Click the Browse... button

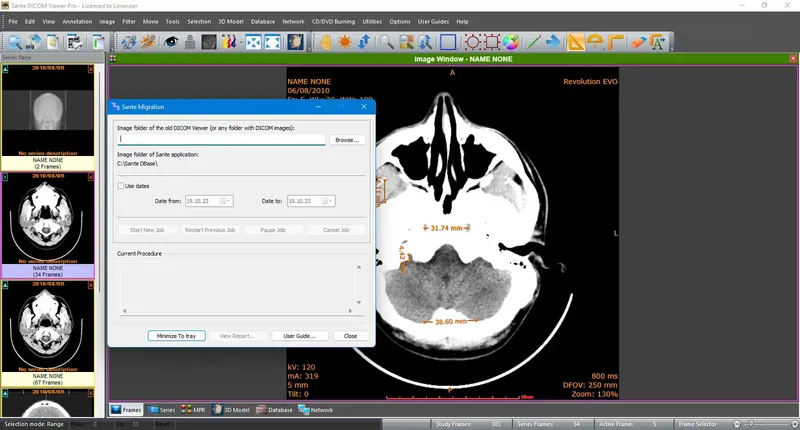pos(346,140)
